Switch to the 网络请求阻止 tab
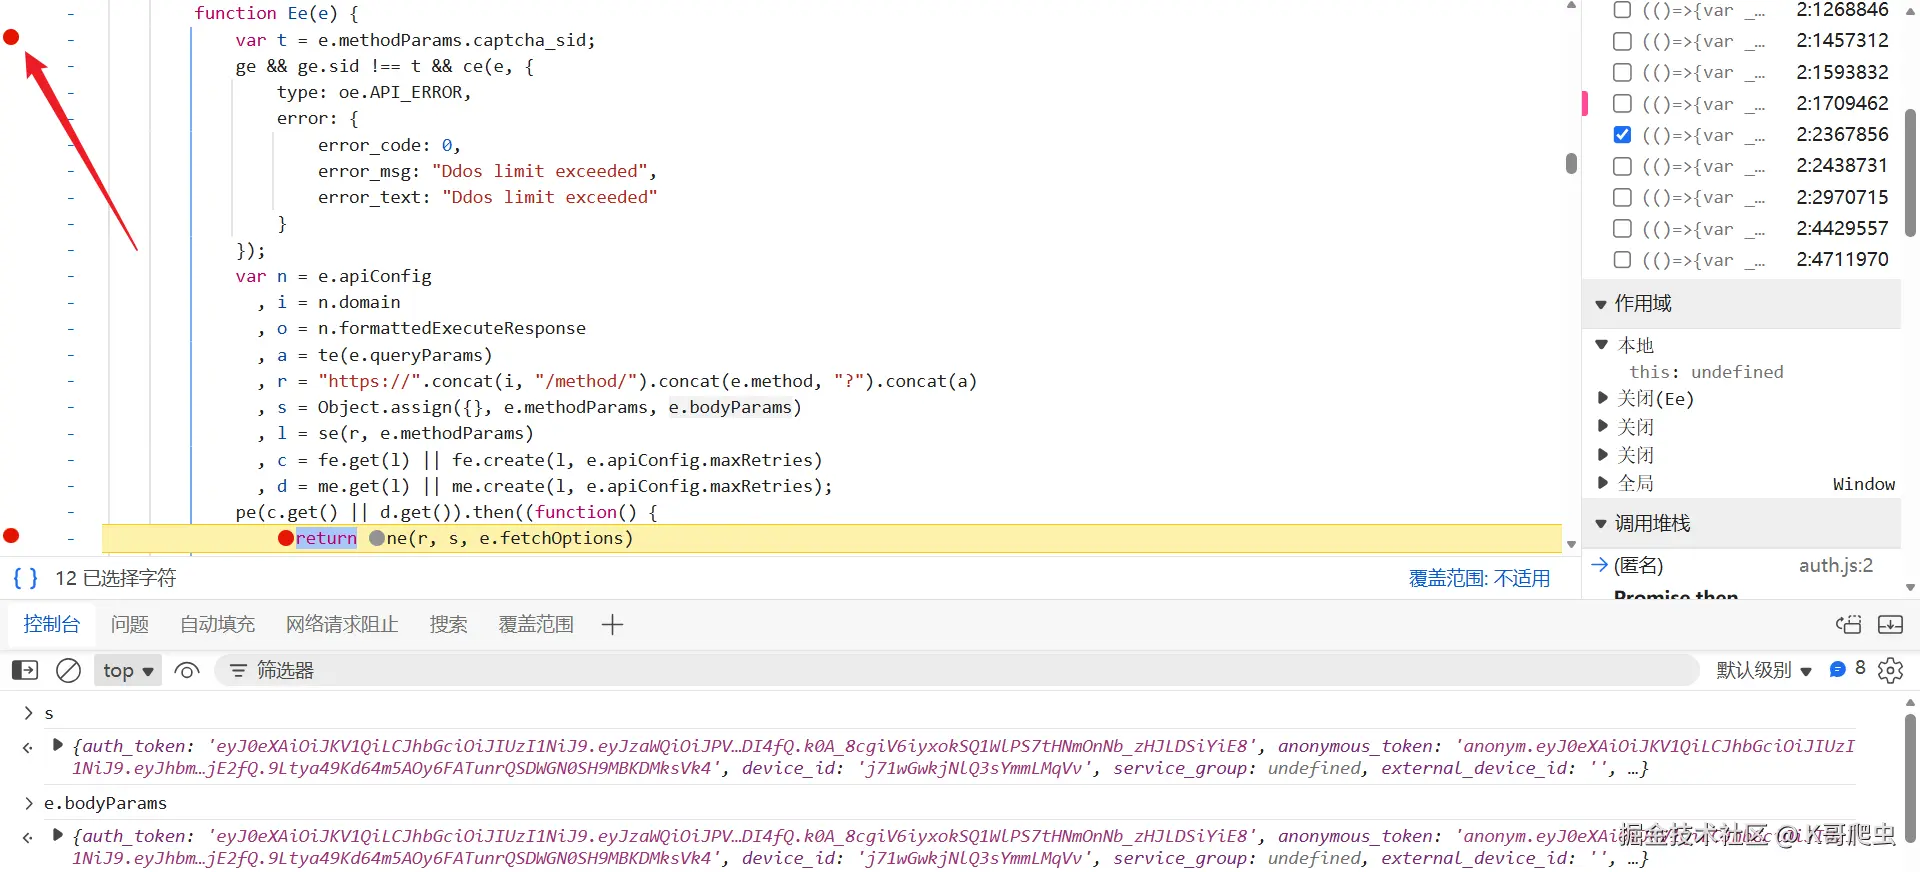This screenshot has width=1920, height=872. coord(342,625)
